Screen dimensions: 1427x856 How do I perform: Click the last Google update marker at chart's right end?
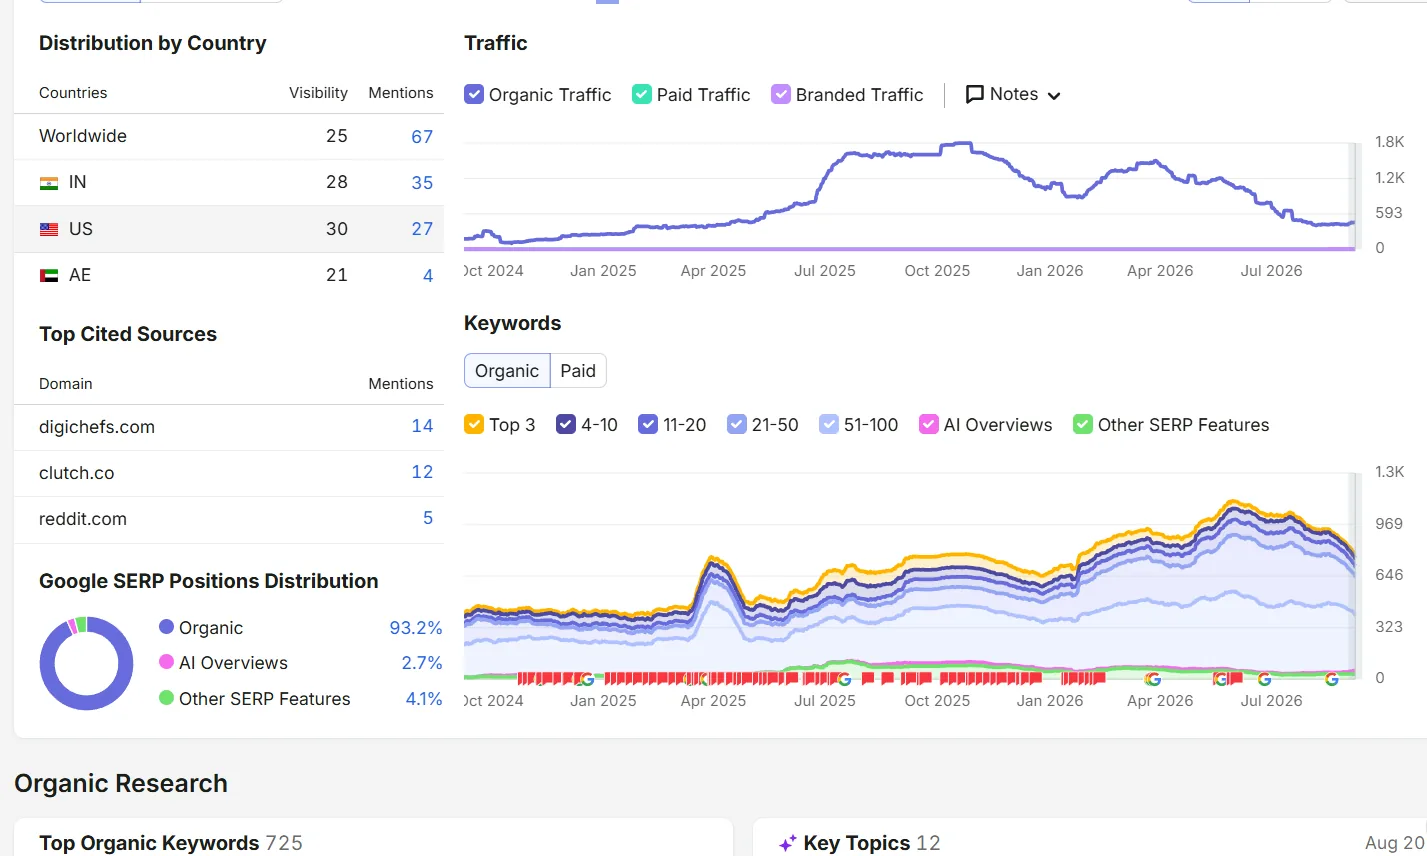(1332, 679)
